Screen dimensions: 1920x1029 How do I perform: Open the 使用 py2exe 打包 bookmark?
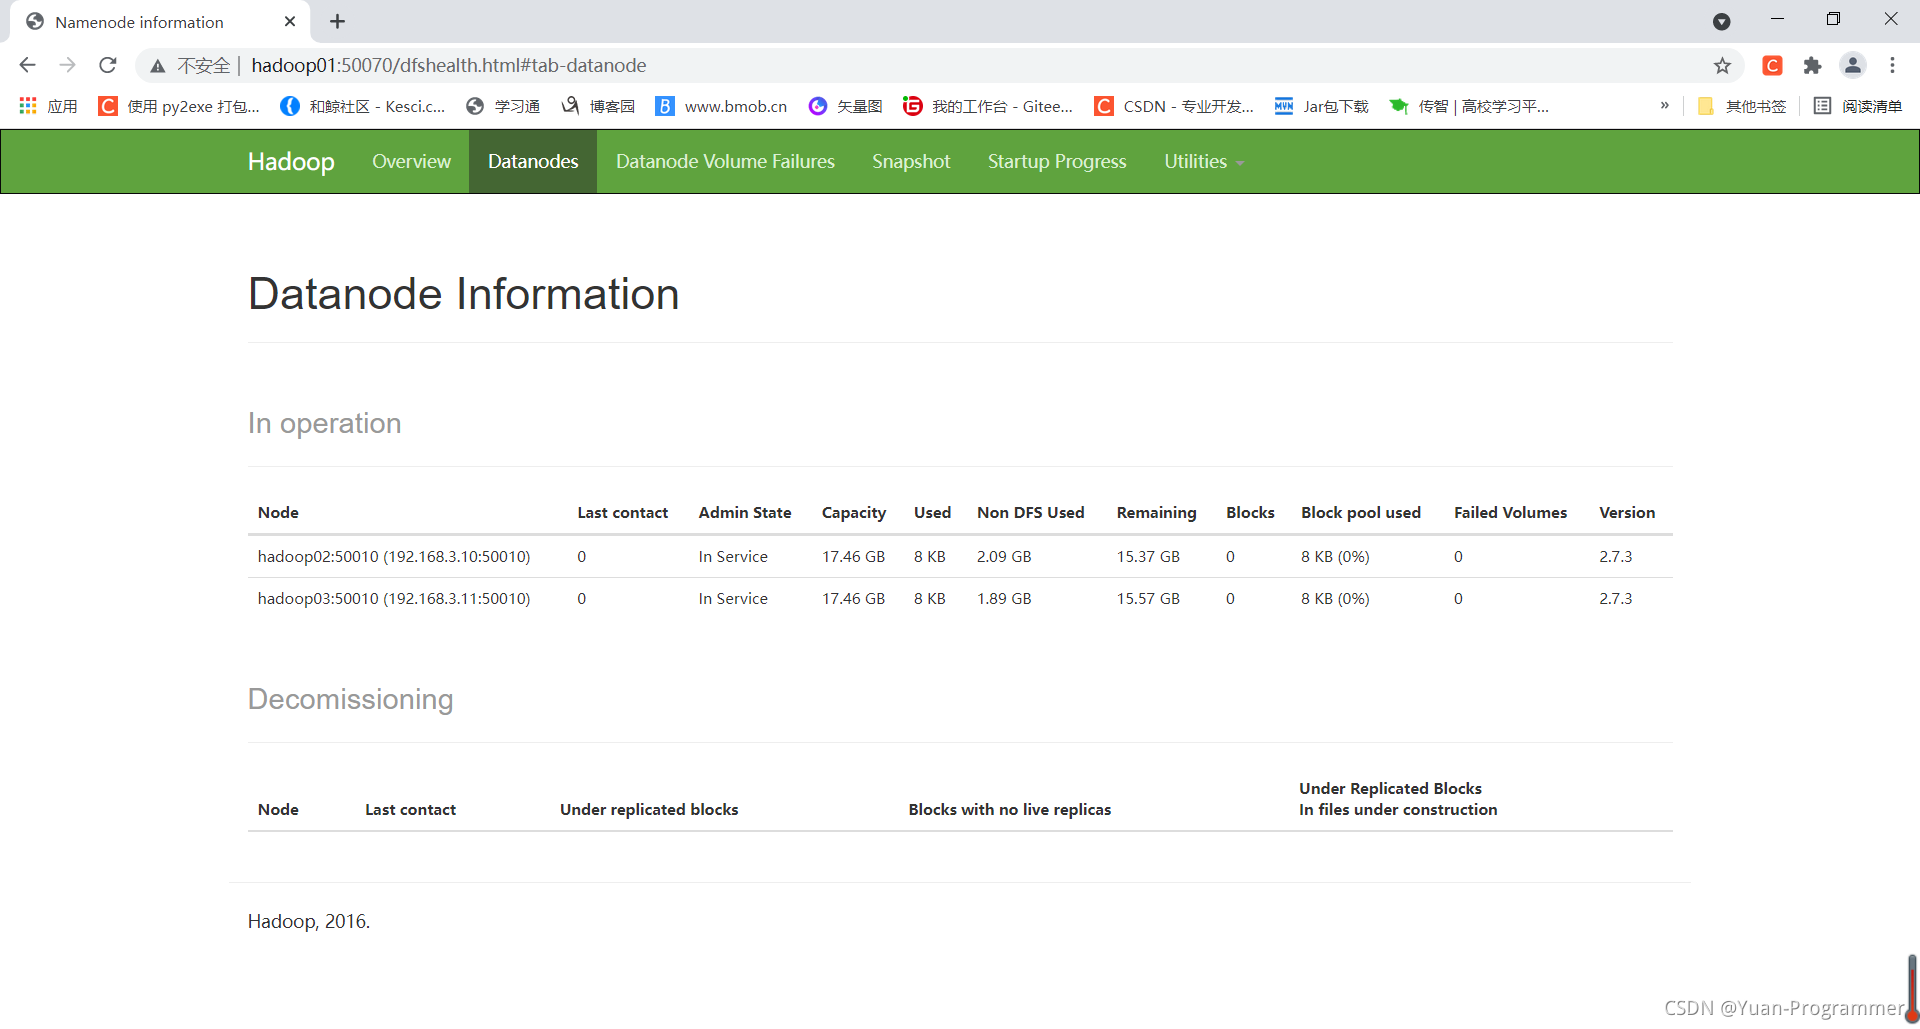179,106
